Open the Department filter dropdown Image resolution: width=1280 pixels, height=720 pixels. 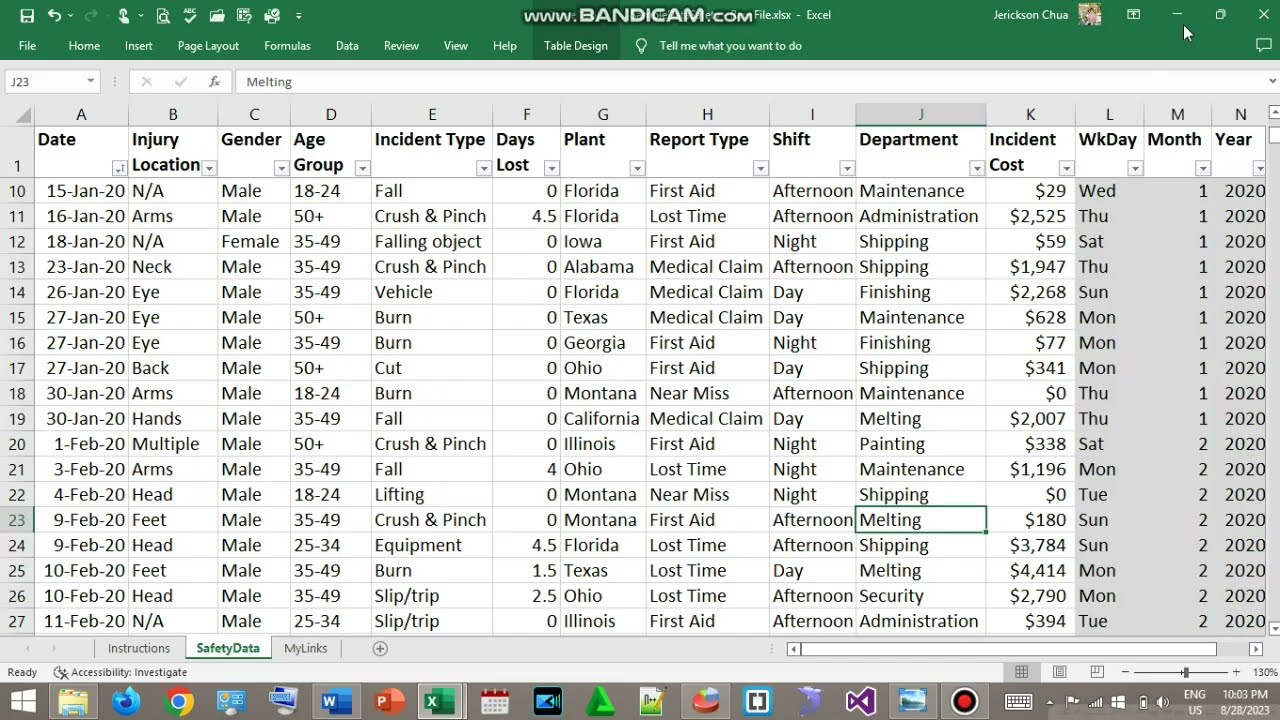976,168
